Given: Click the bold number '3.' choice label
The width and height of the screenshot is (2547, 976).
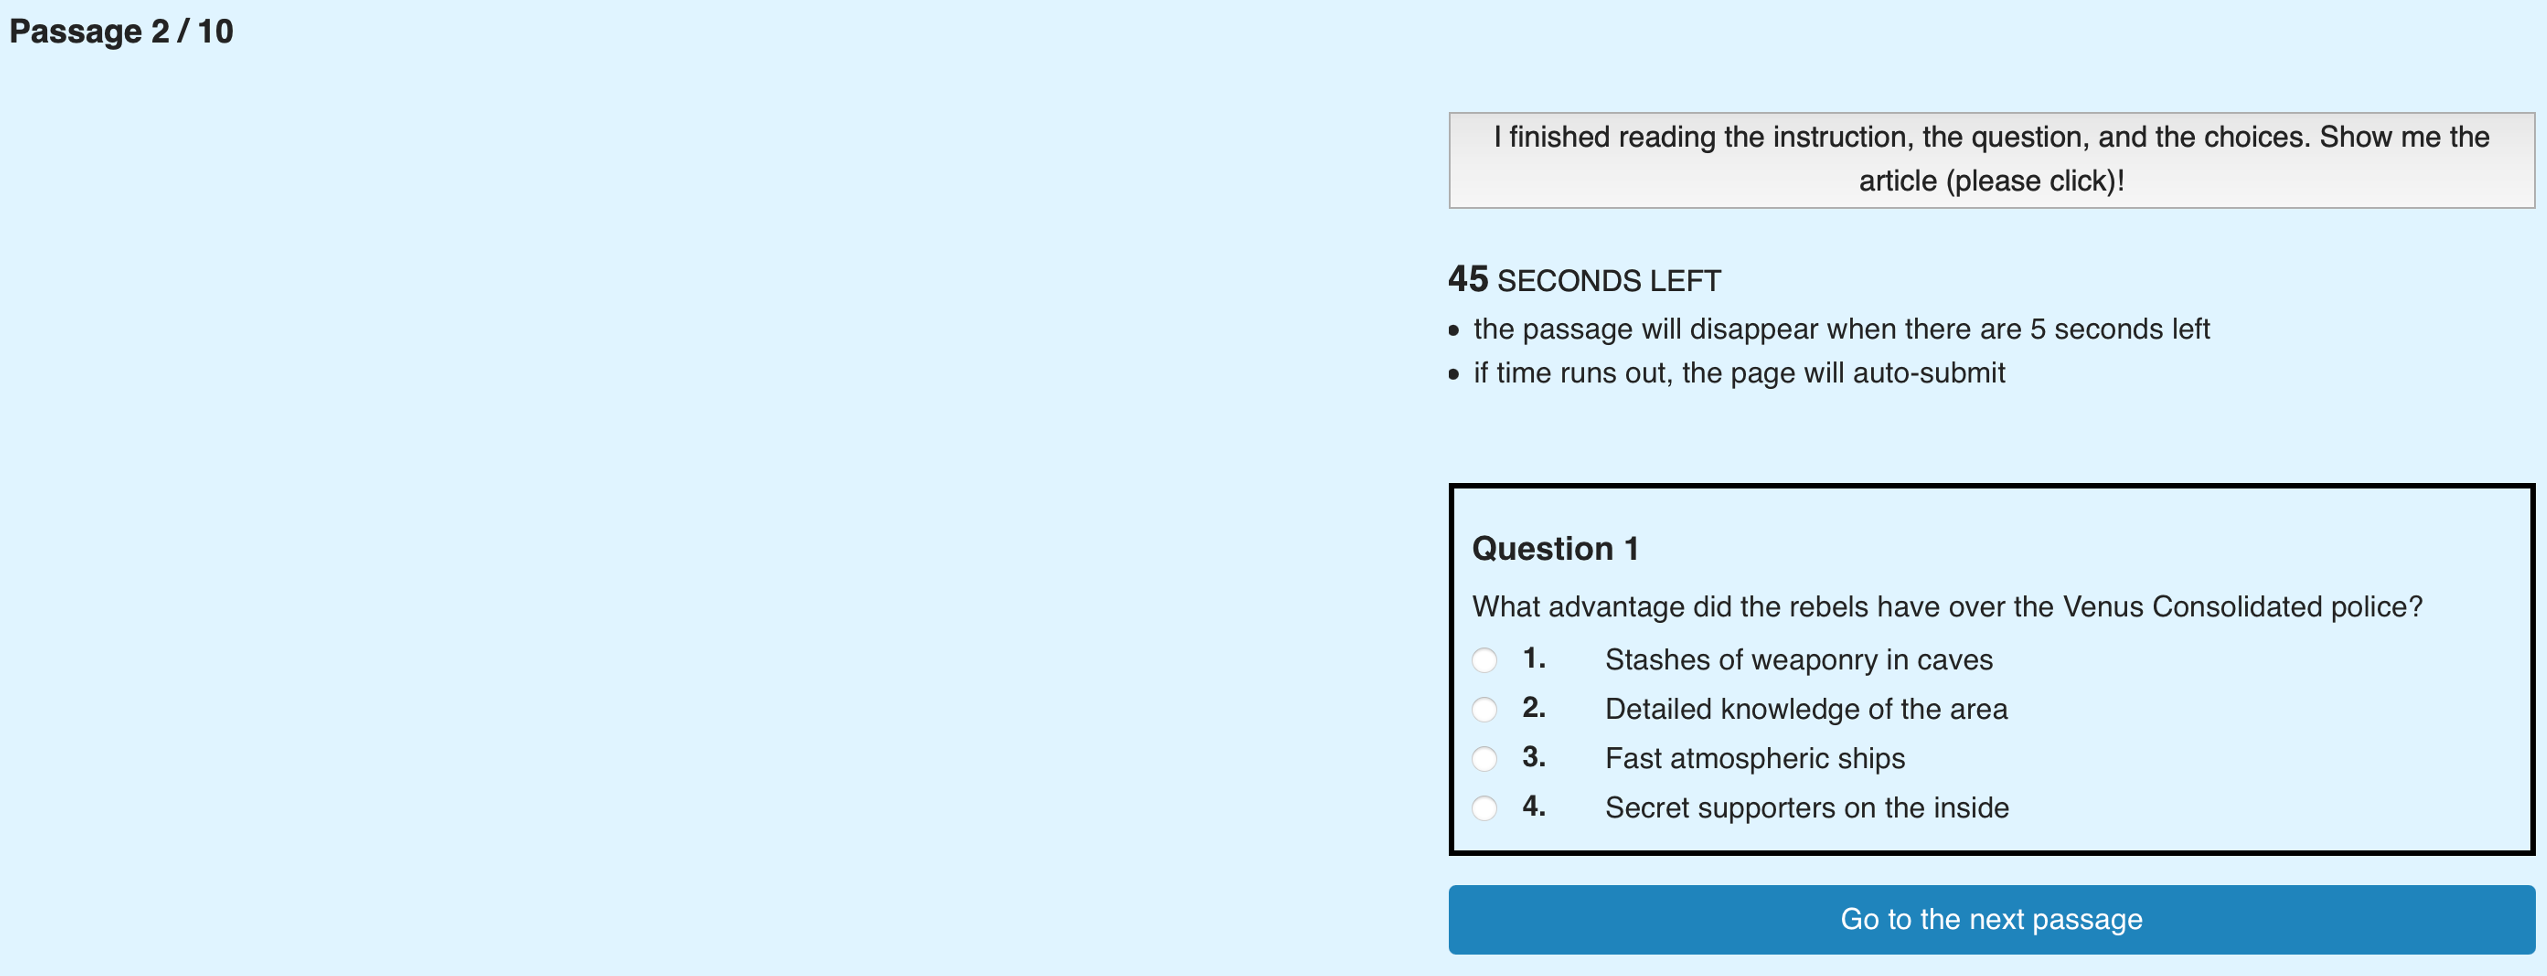Looking at the screenshot, I should pos(1533,757).
